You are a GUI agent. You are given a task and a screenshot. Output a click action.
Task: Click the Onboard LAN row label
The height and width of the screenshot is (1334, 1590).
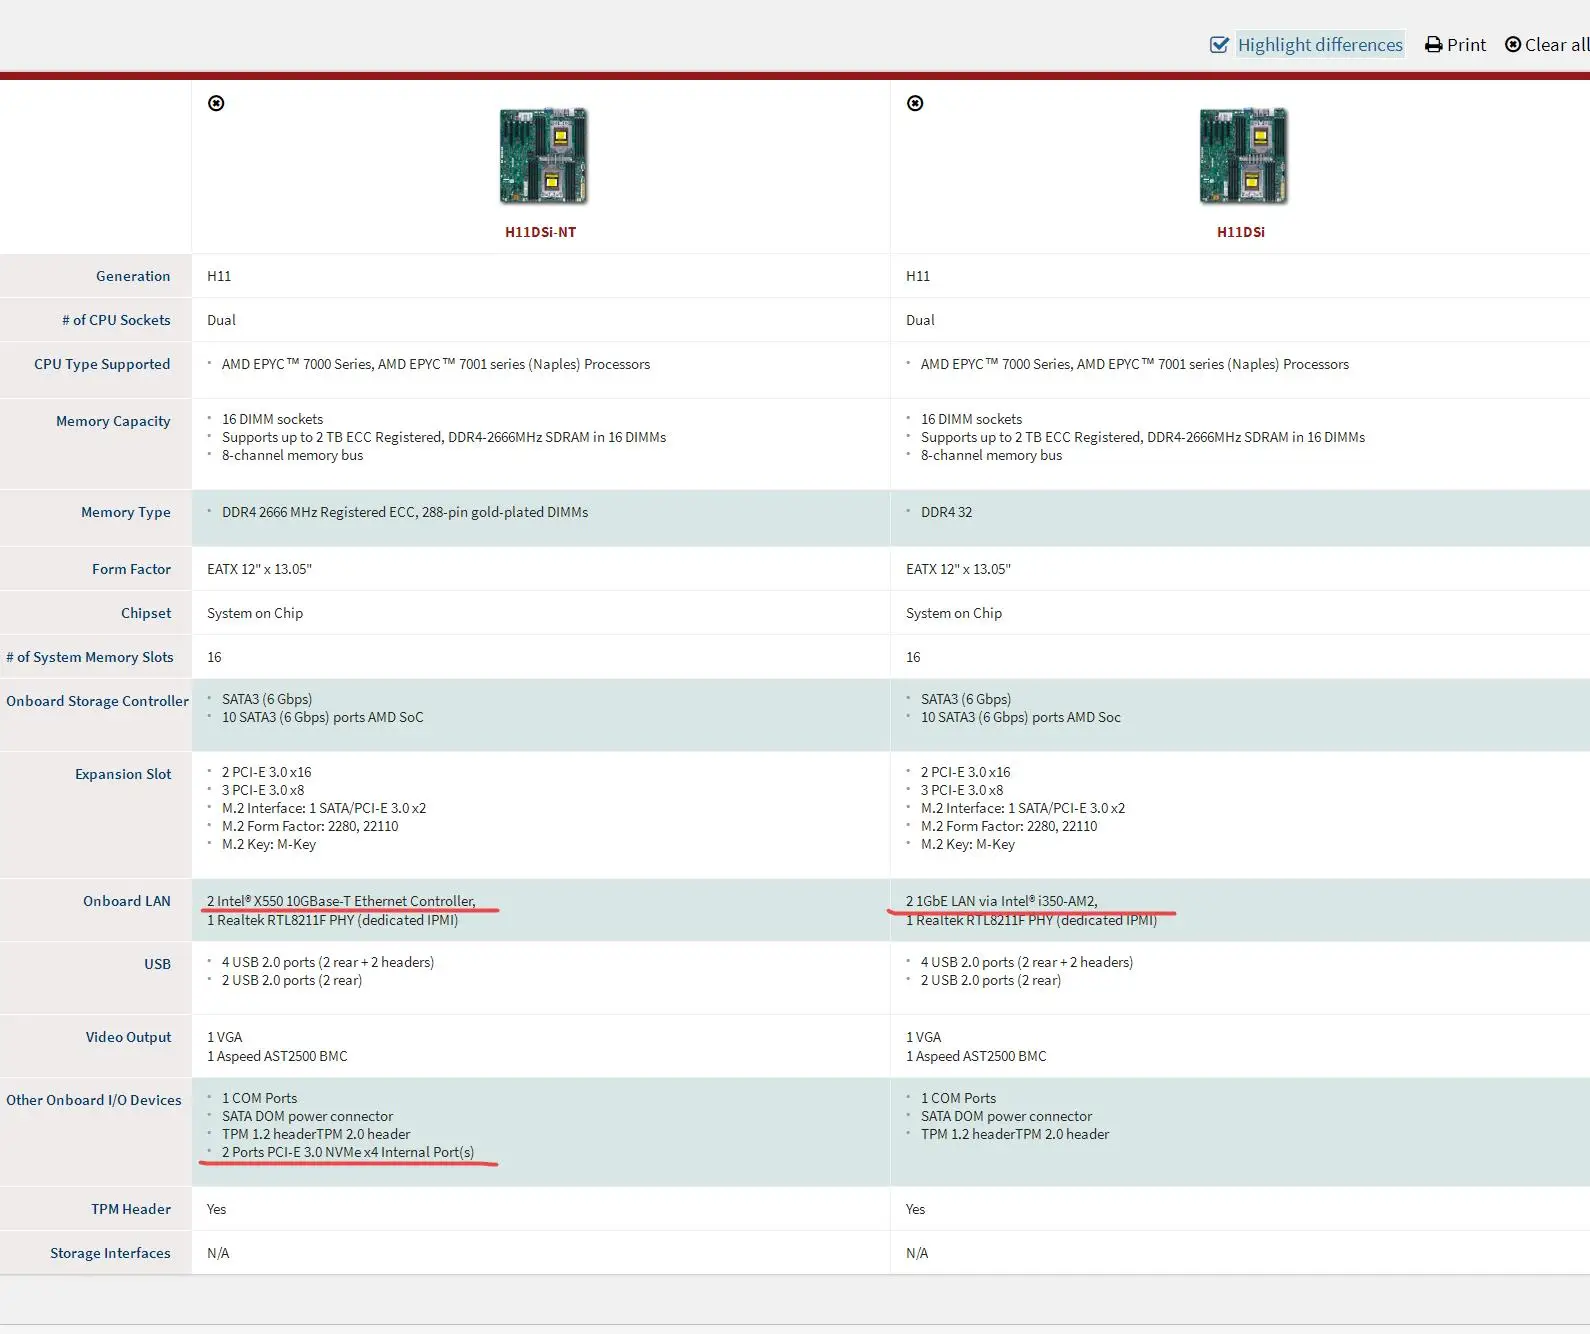(x=127, y=901)
